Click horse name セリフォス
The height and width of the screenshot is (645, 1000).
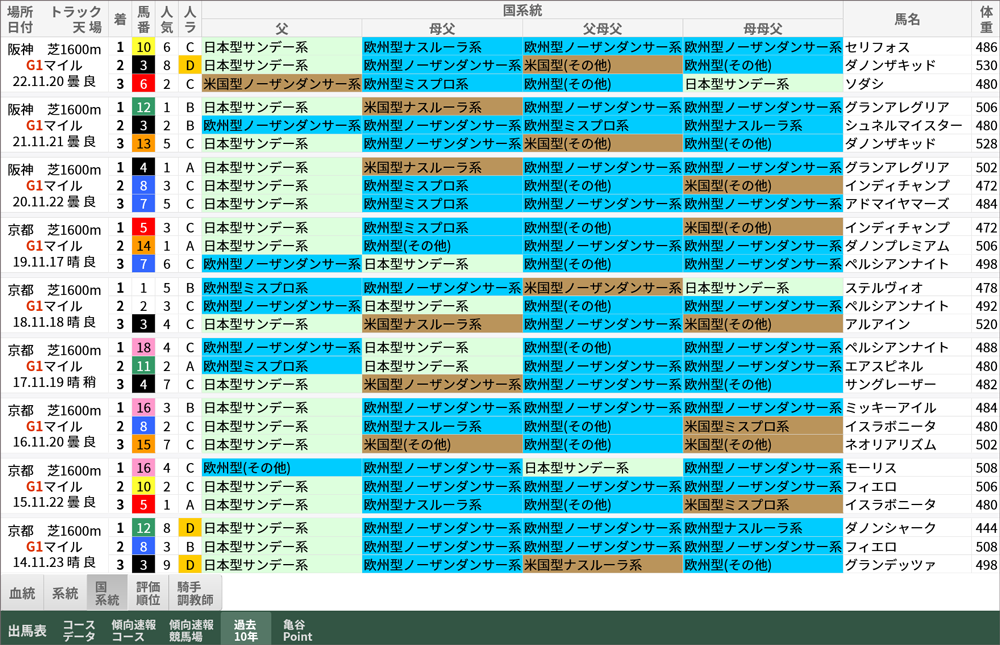[878, 47]
